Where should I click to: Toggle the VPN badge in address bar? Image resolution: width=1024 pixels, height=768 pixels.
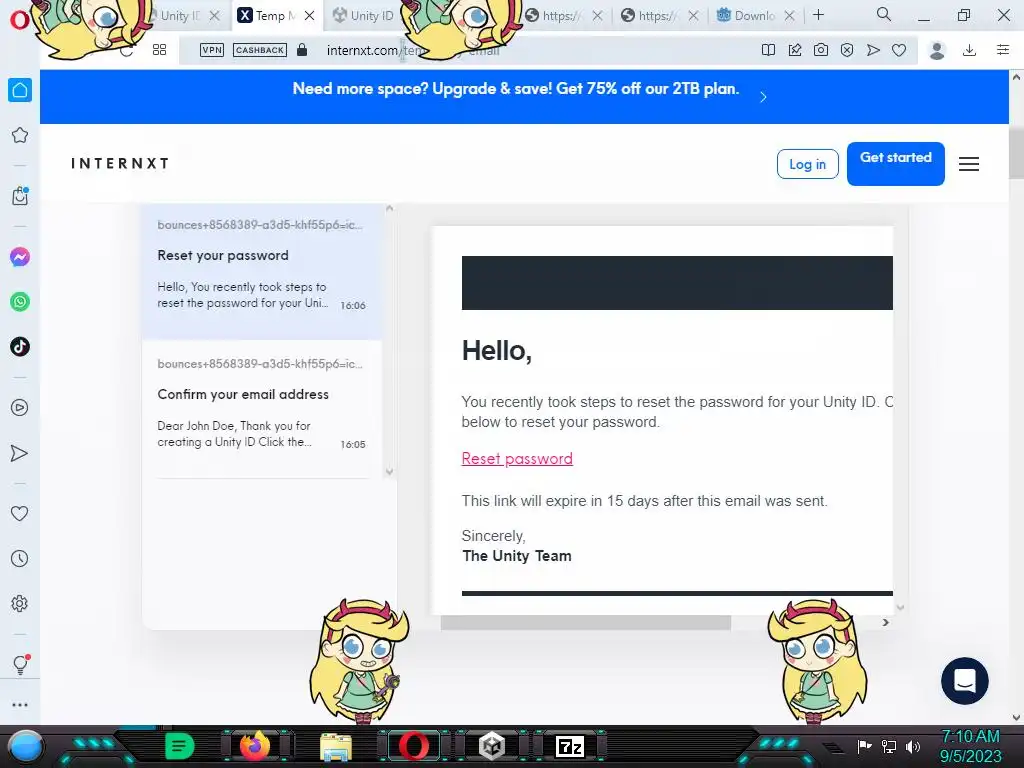[212, 50]
